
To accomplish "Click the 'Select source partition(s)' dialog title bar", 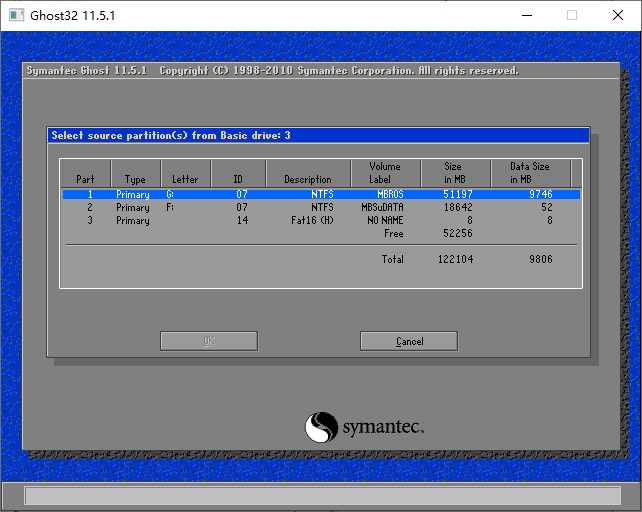I will pos(318,135).
